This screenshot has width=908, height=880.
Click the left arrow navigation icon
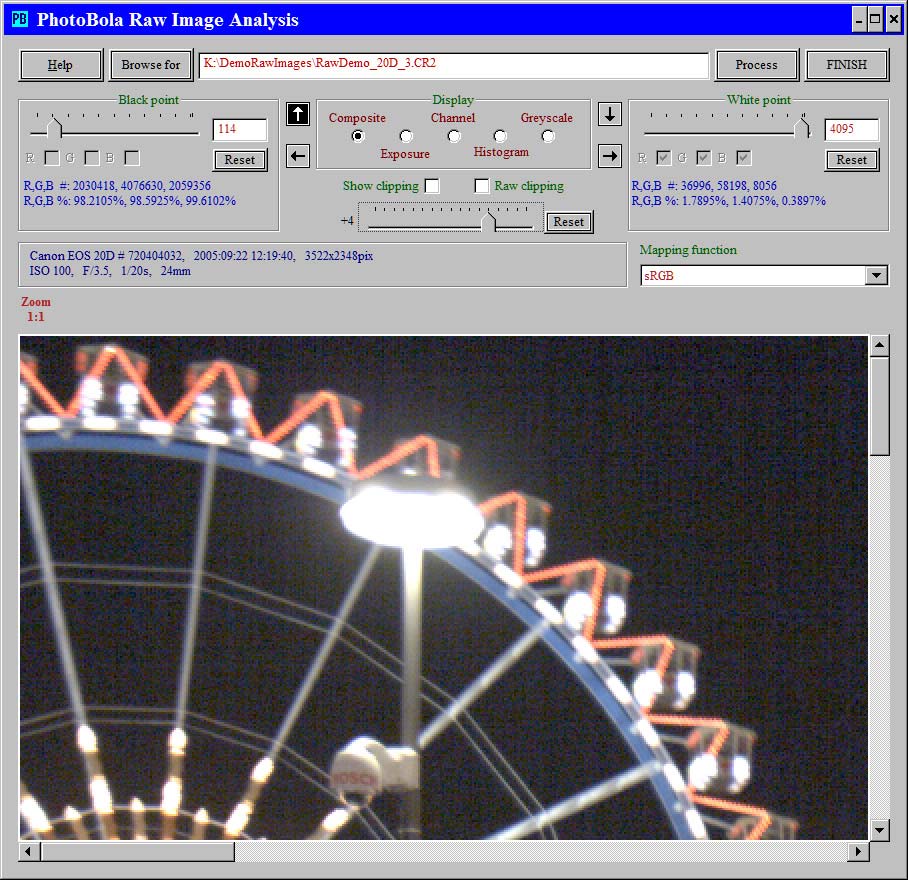298,156
